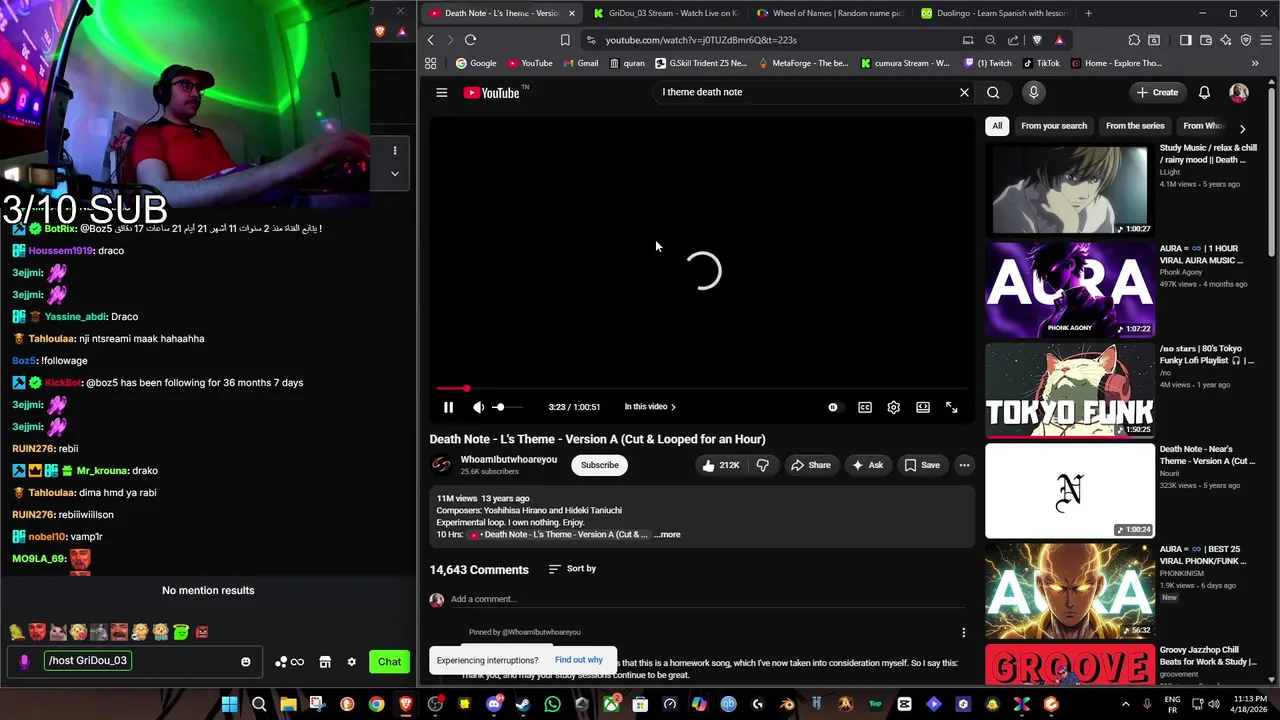
Task: Run the YouTube search with the magnifier button
Action: pyautogui.click(x=993, y=92)
